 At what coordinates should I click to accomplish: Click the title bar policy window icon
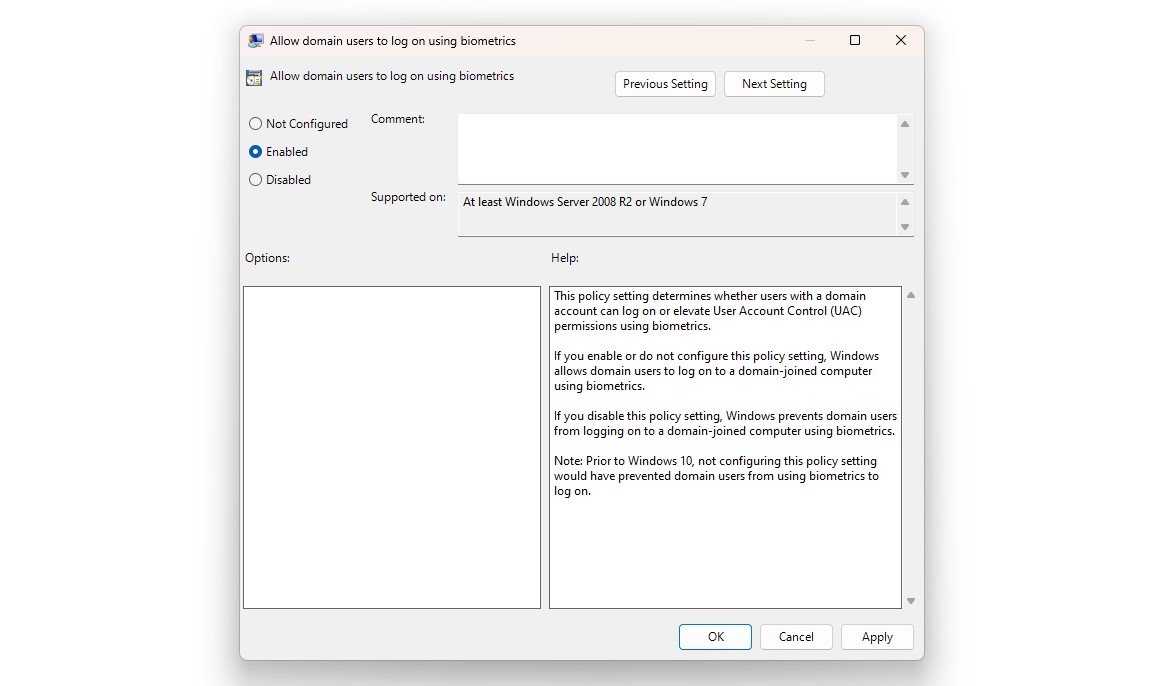[x=255, y=41]
